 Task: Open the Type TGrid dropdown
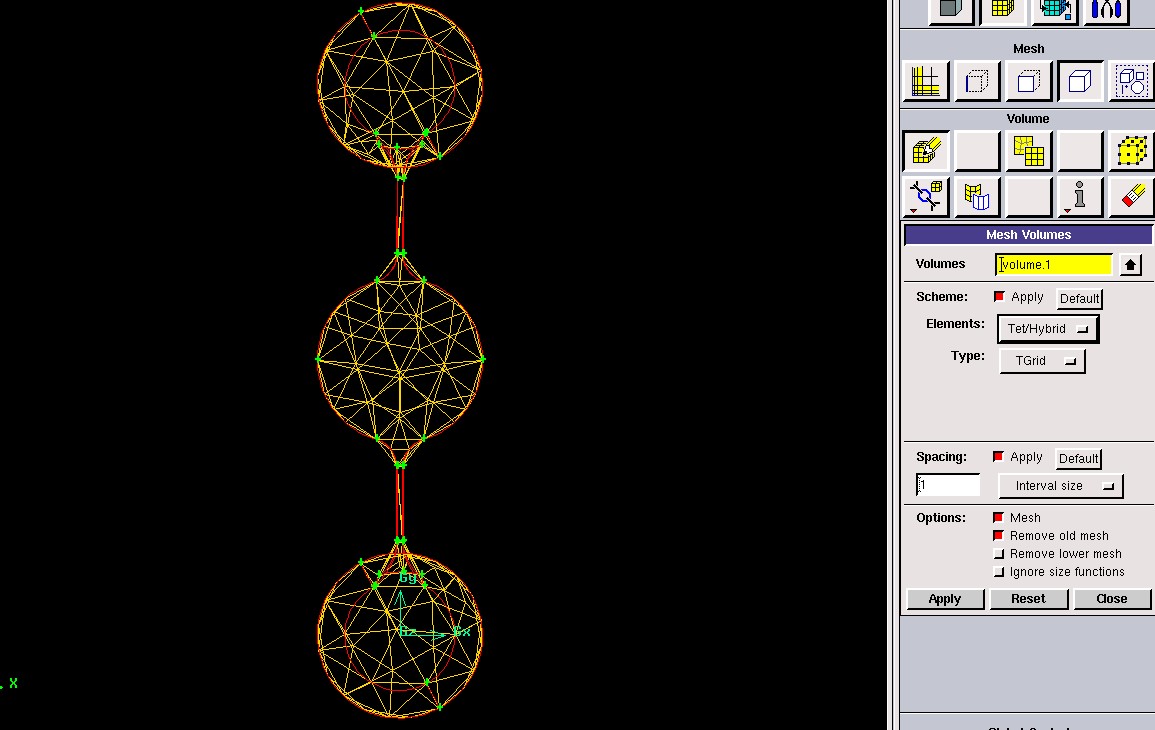tap(1042, 360)
